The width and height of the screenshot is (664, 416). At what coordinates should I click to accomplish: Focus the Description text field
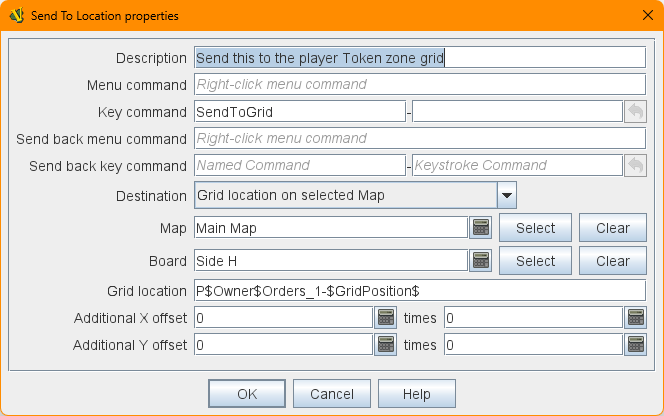pyautogui.click(x=420, y=58)
